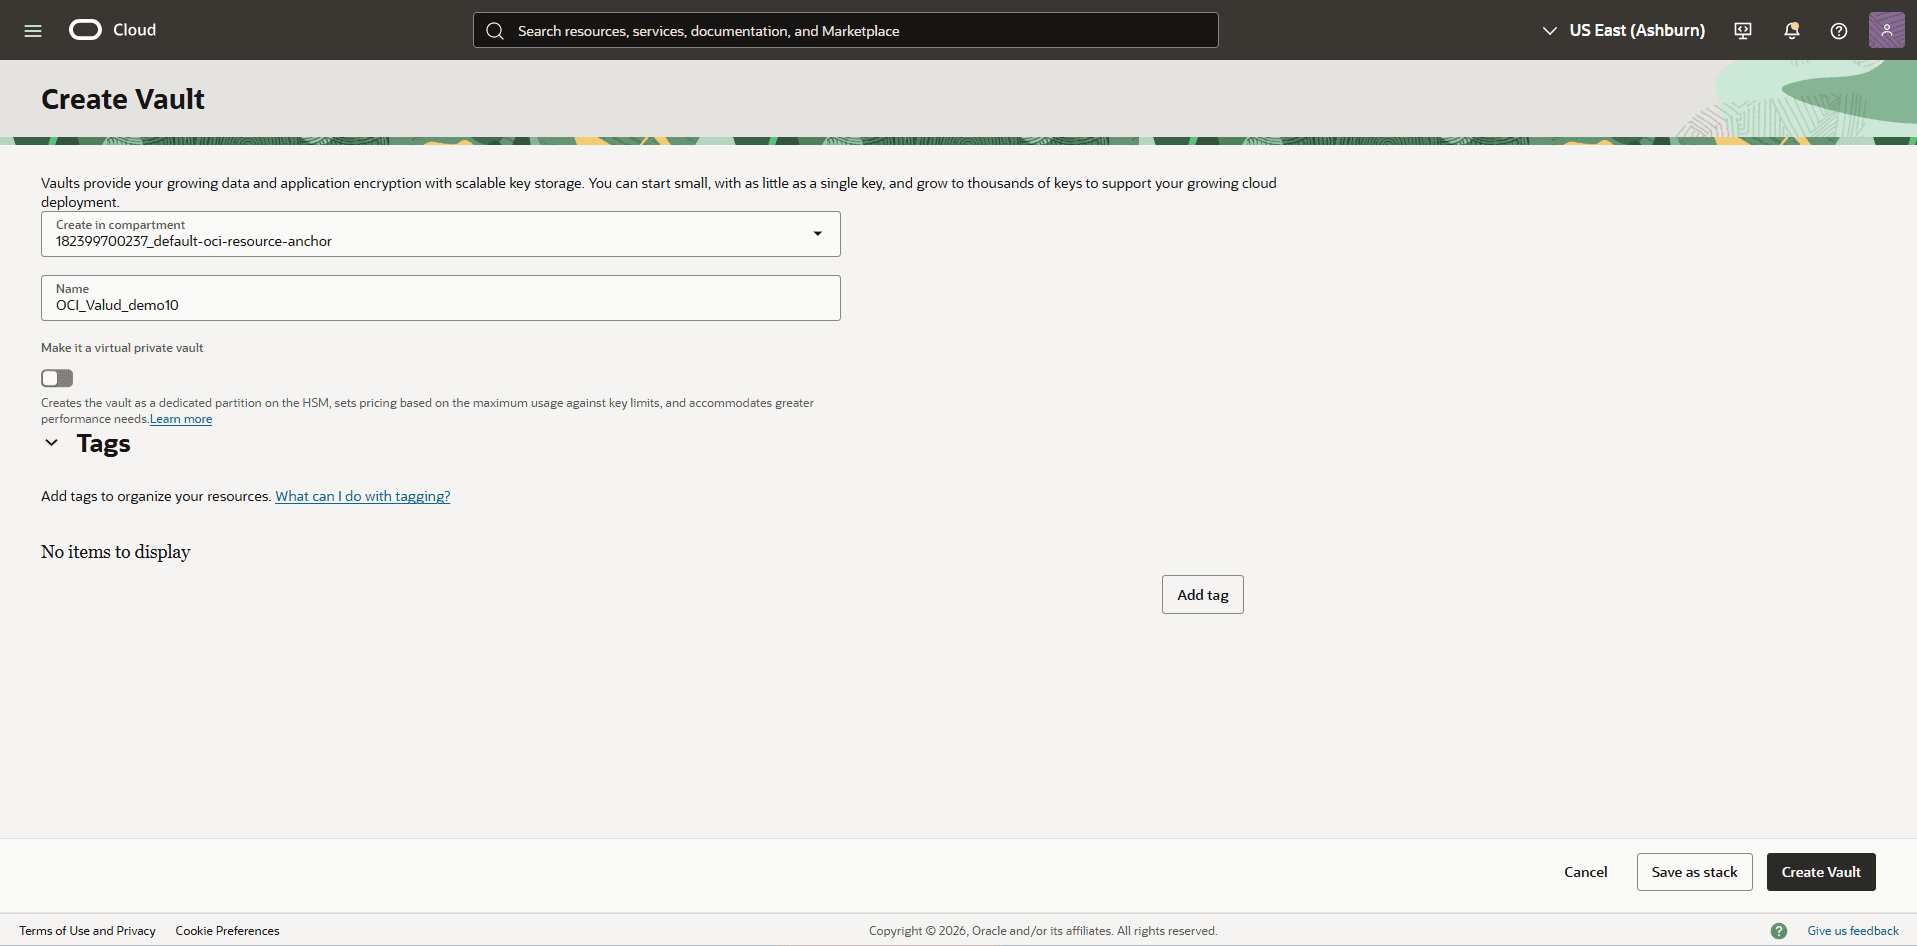
Task: Open What can I do with tagging link
Action: [x=363, y=496]
